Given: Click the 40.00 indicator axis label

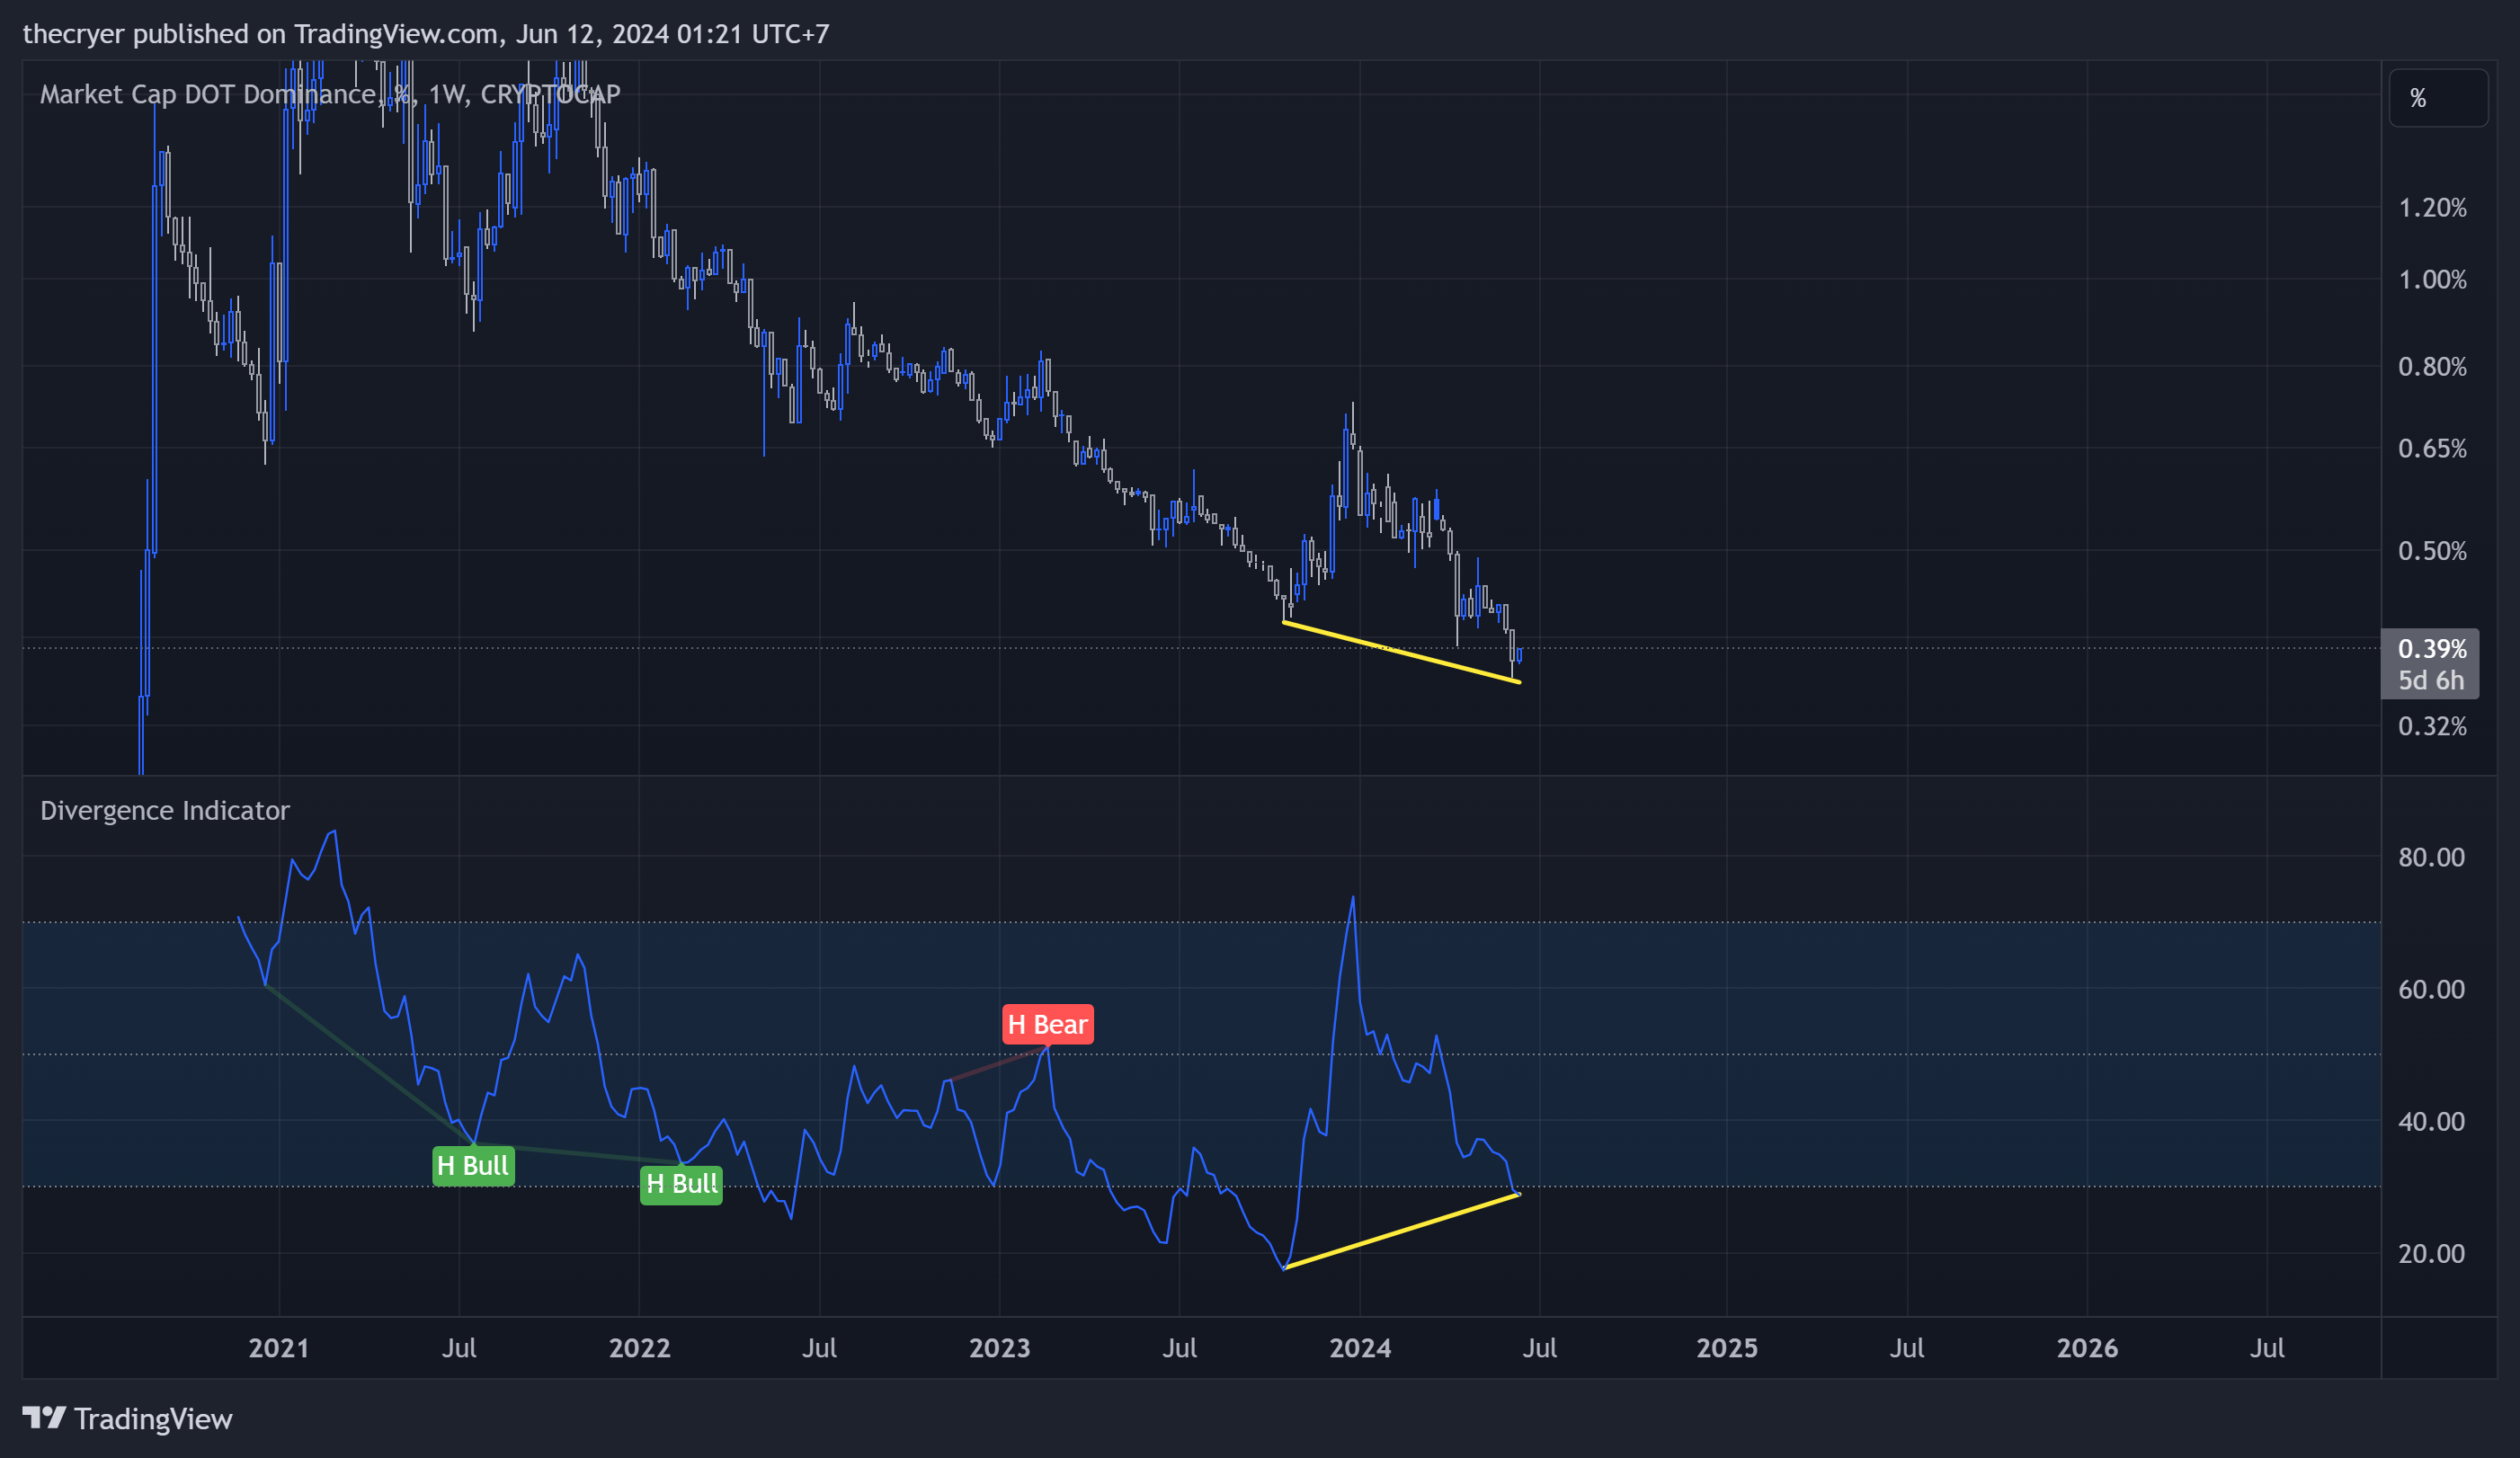Looking at the screenshot, I should (2431, 1121).
